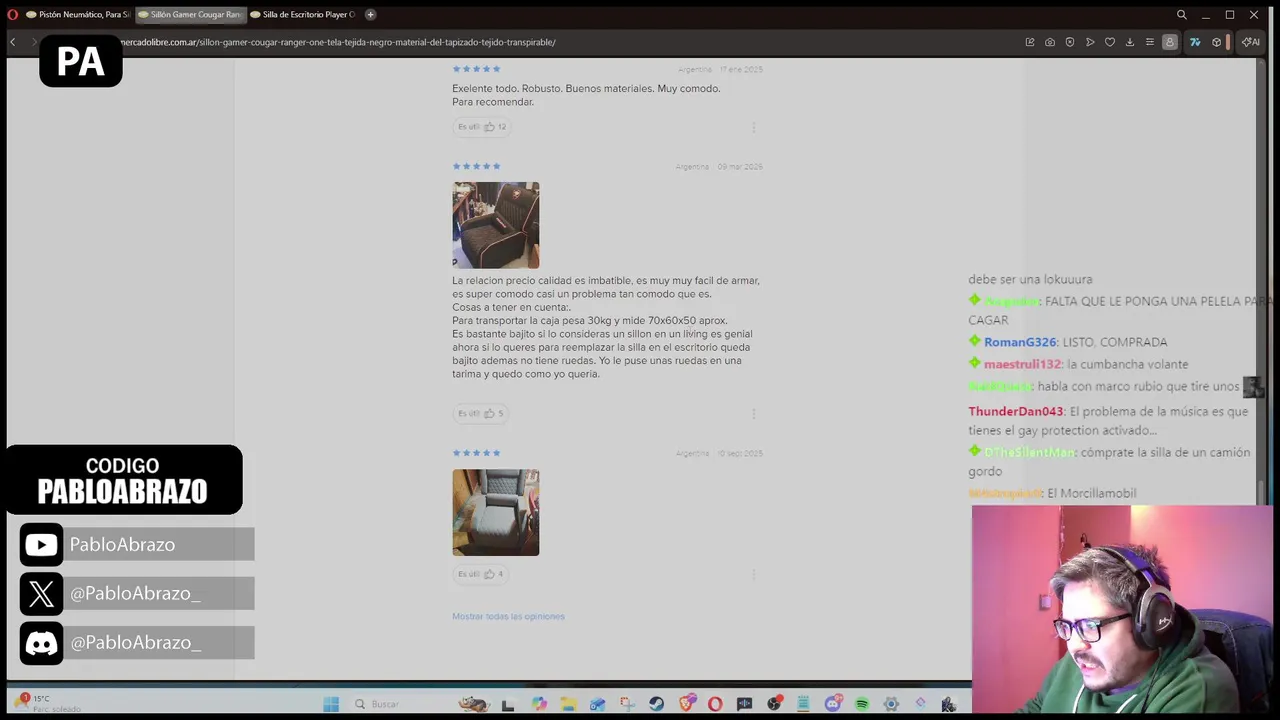Open a new browser tab with plus
1280x720 pixels.
click(370, 14)
